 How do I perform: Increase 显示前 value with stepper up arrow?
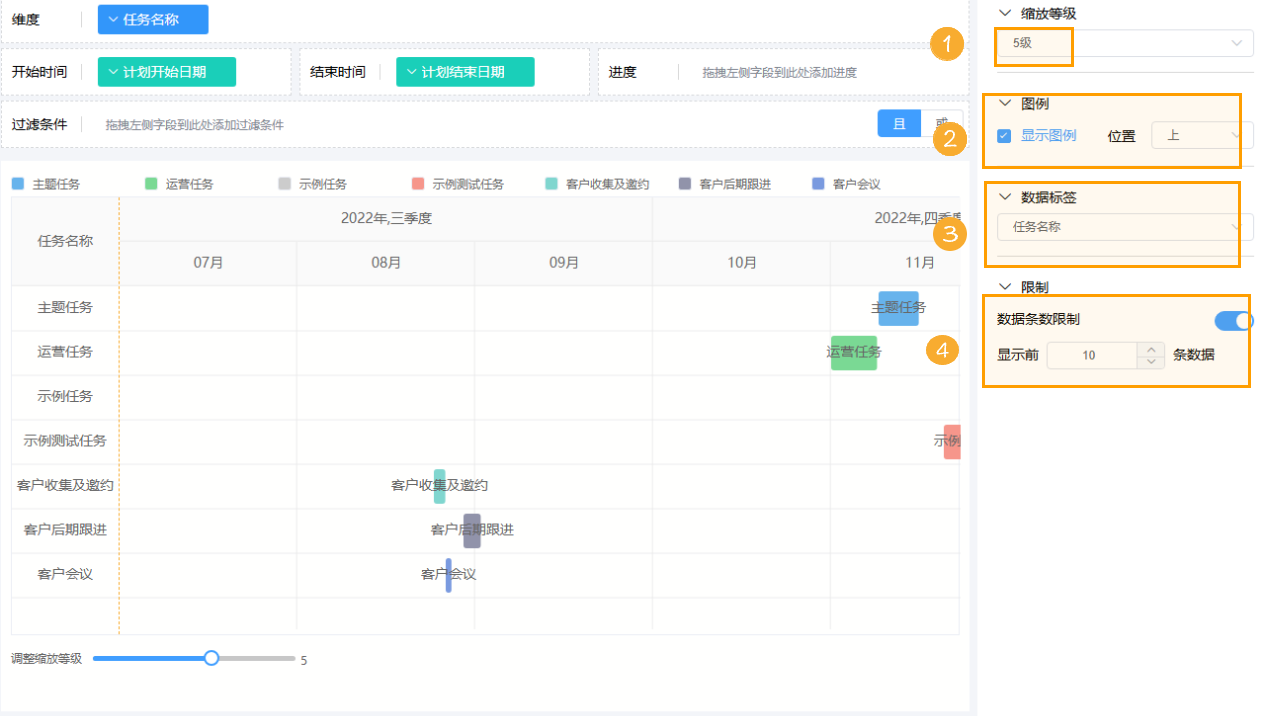click(x=1150, y=350)
